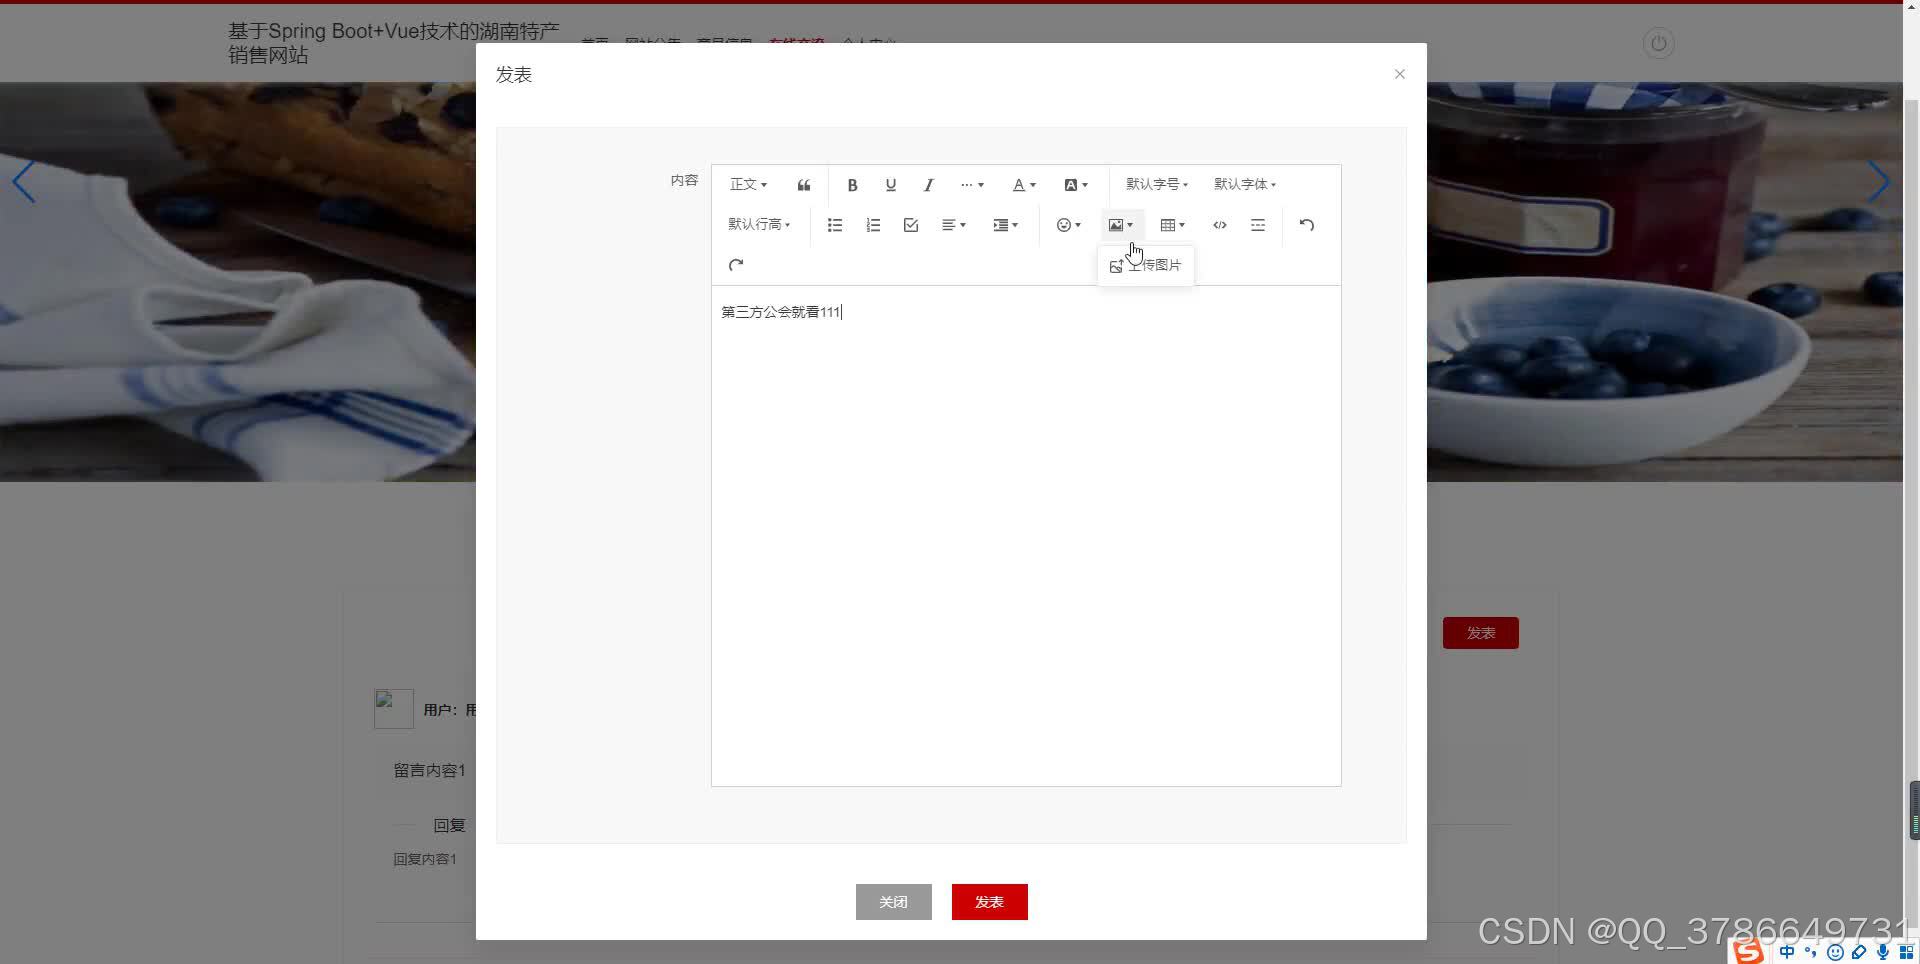Click the 回复内容1 reply text
The image size is (1920, 964).
coord(425,859)
